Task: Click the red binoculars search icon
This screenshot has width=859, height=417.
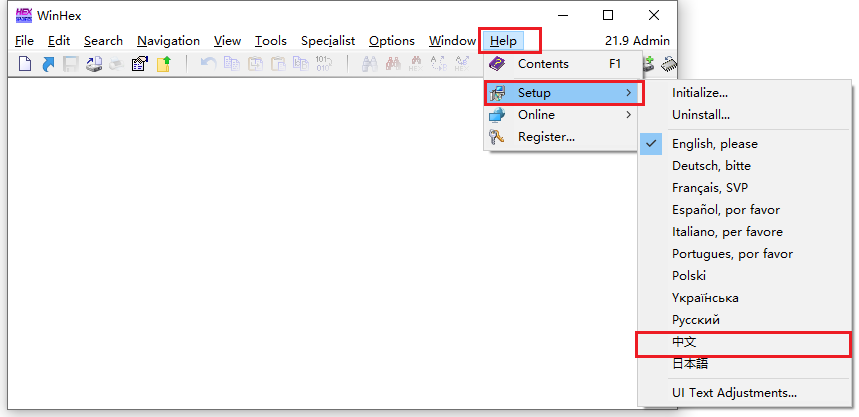Action: coord(393,64)
